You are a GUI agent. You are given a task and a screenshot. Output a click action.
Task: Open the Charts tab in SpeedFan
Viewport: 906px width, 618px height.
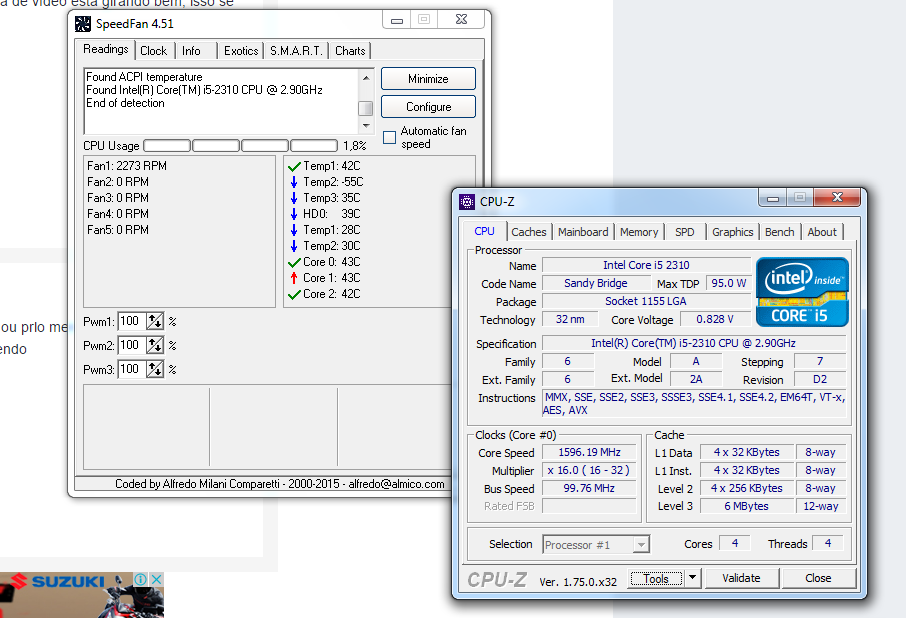pos(350,51)
